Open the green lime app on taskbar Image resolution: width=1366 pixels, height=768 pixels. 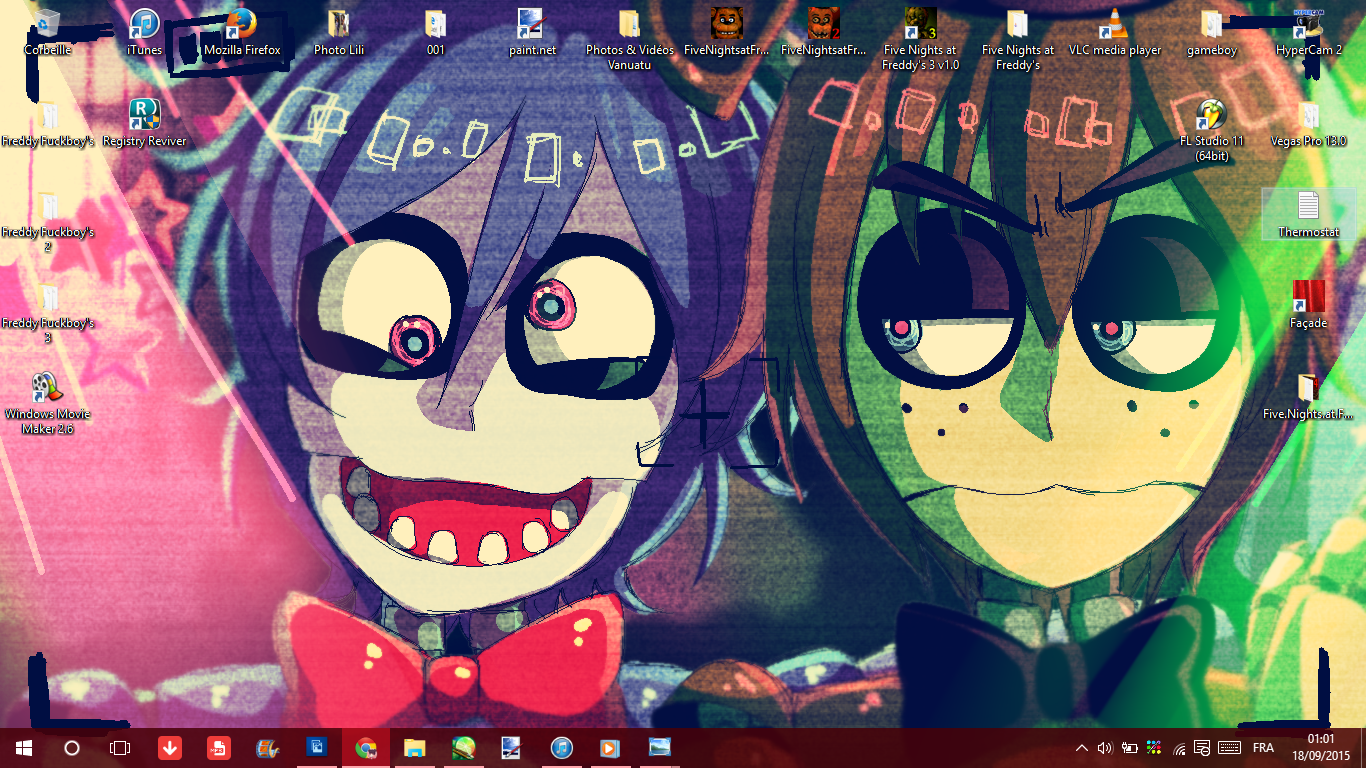(x=463, y=748)
